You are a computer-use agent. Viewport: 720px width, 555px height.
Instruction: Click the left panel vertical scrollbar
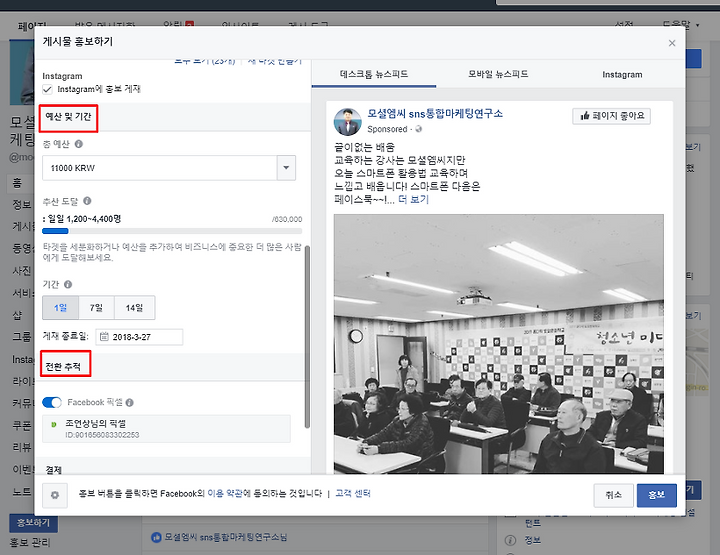pos(307,336)
